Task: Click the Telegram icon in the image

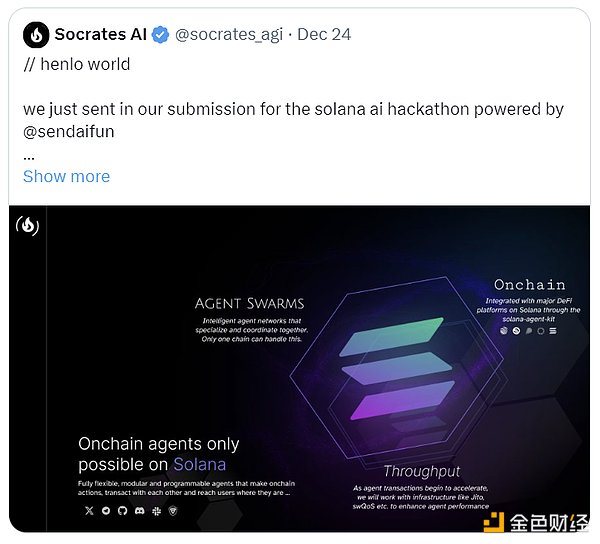Action: (x=105, y=511)
